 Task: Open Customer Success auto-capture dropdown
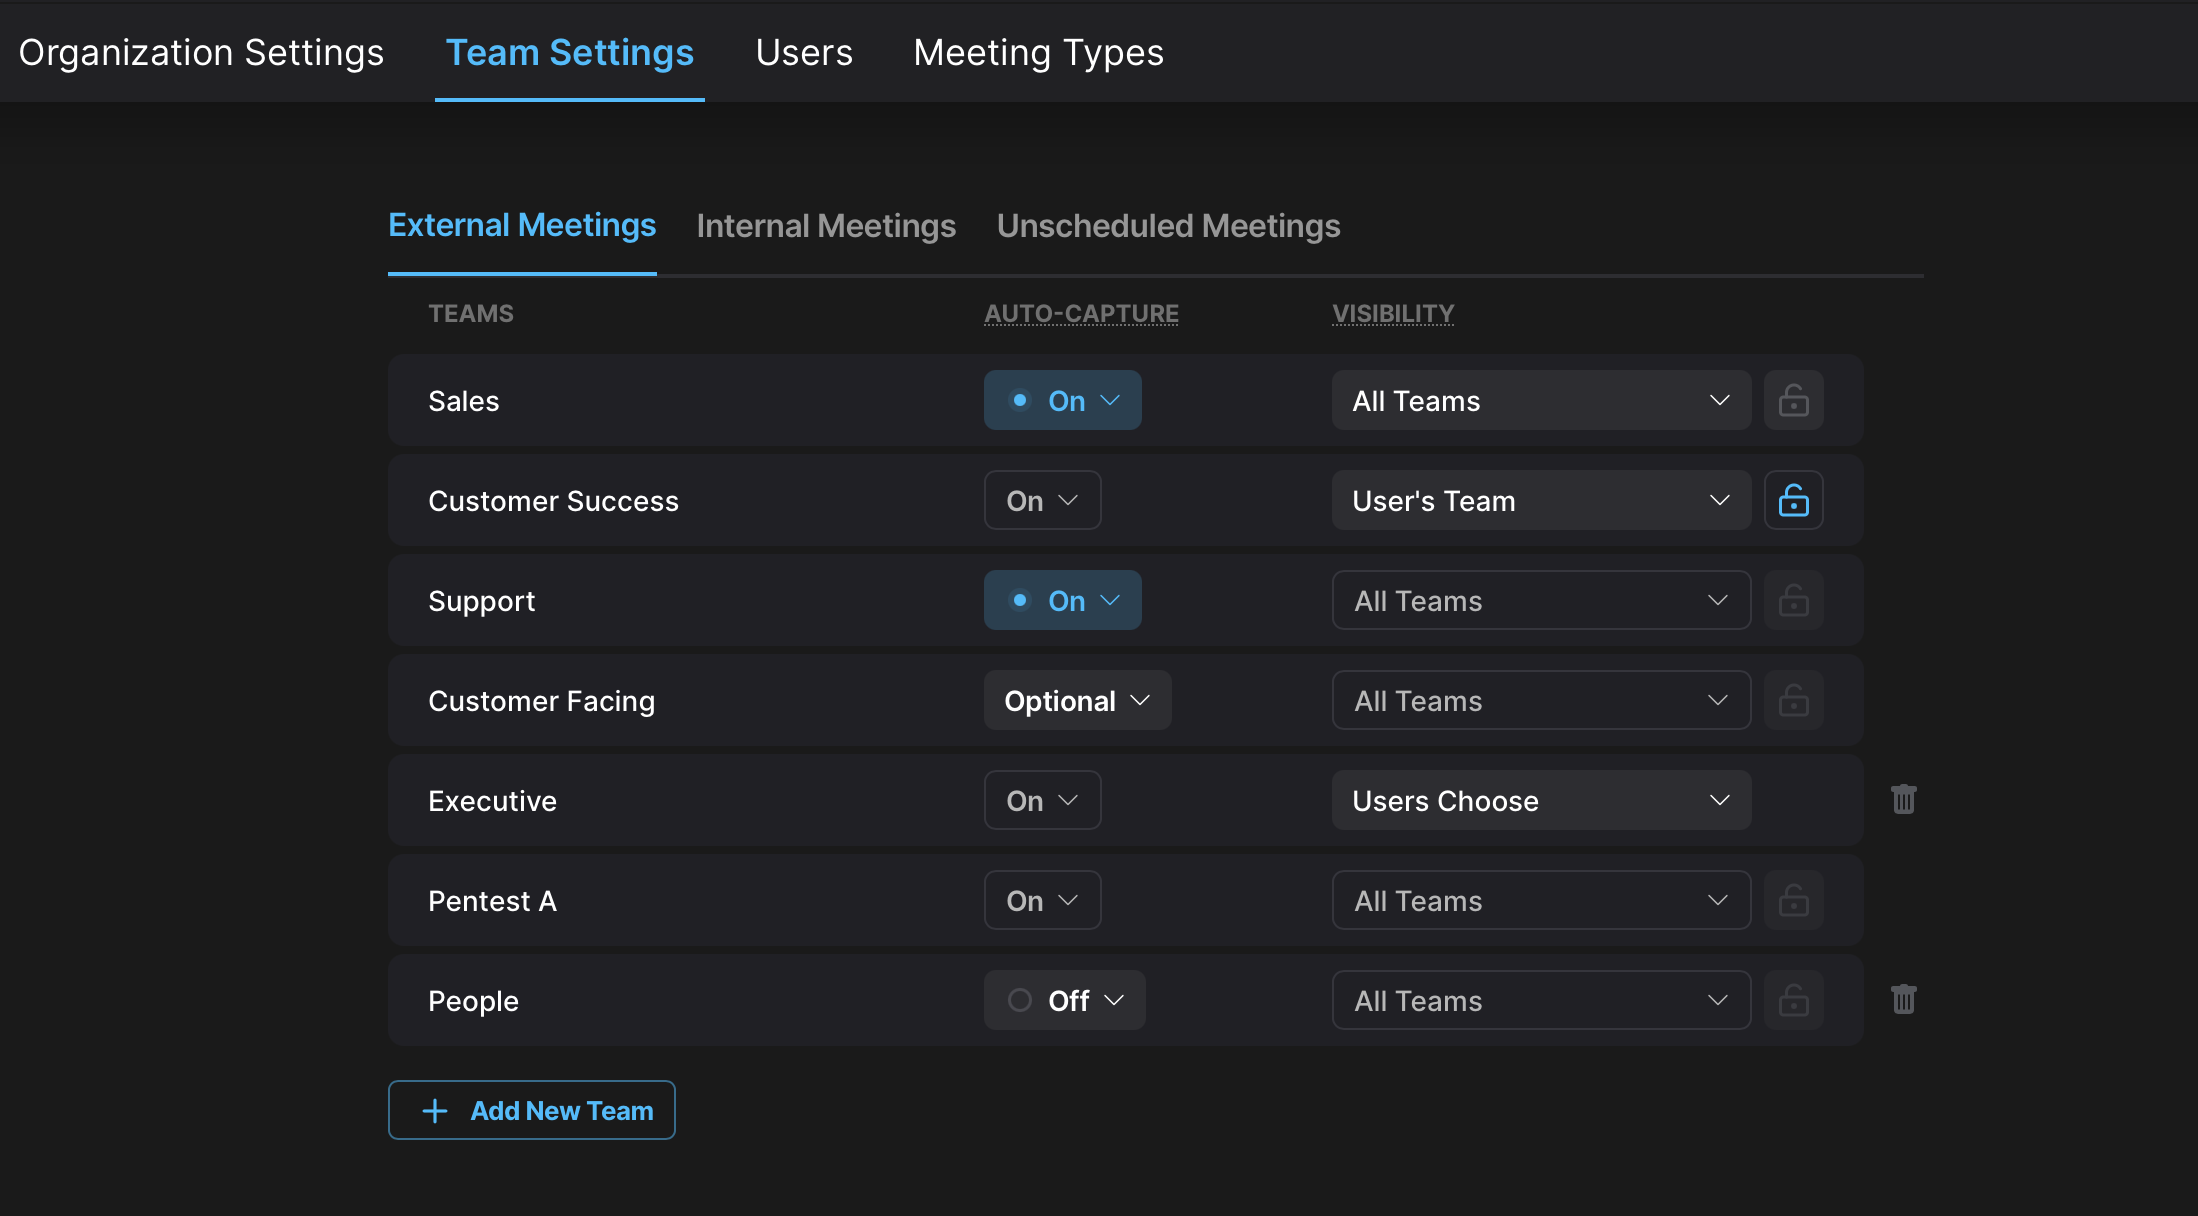tap(1042, 500)
